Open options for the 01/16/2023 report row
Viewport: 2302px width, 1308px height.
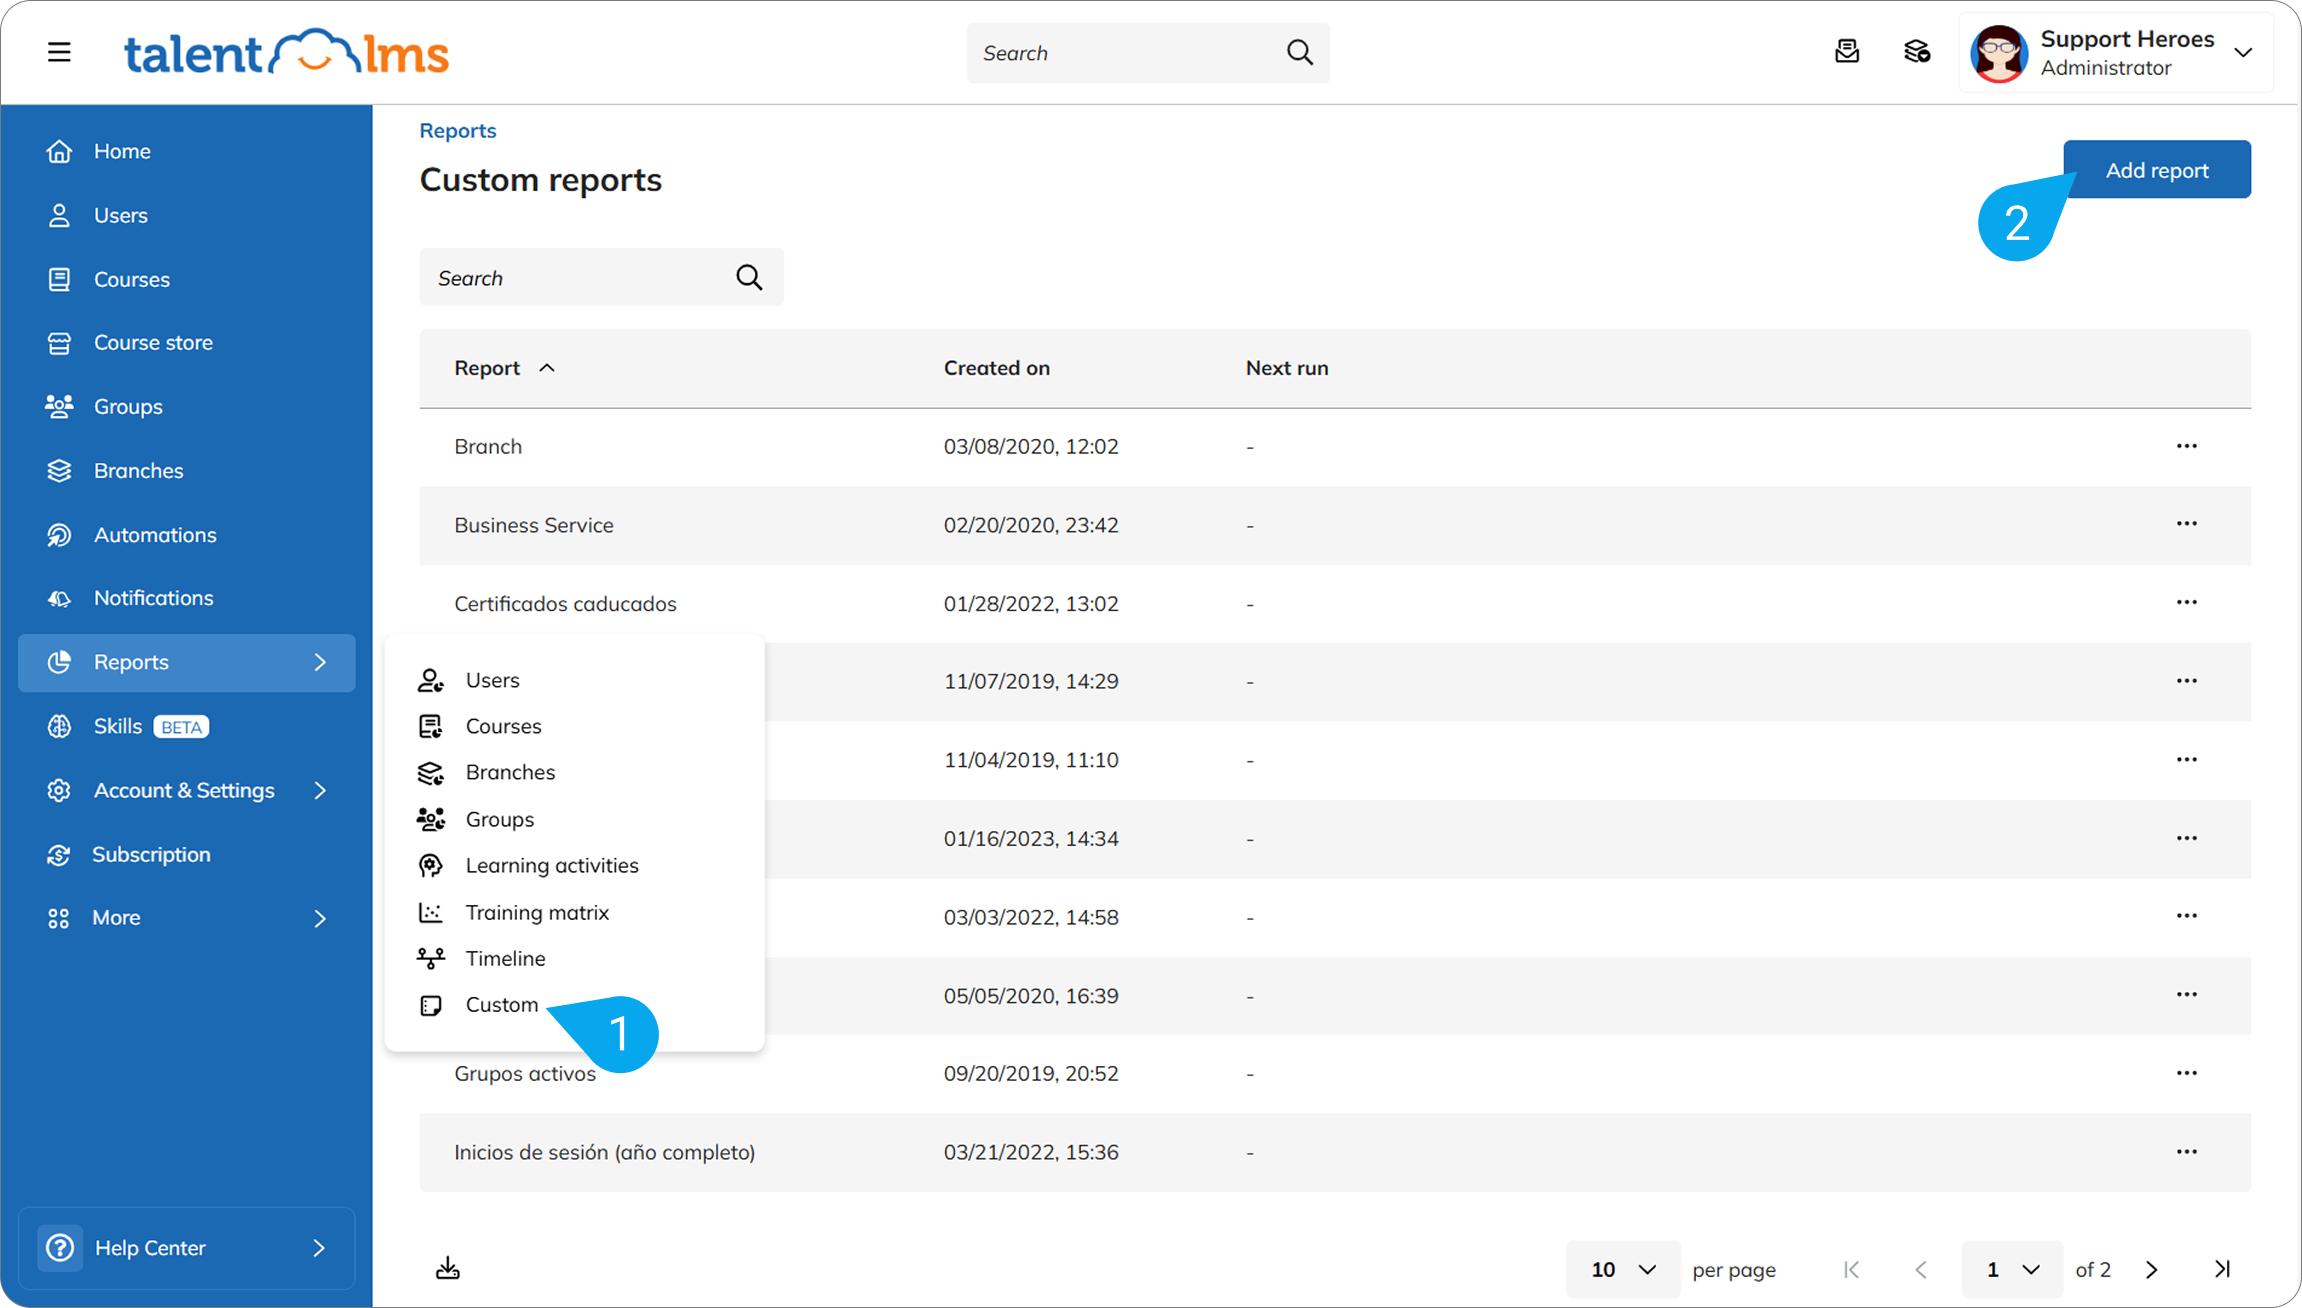[2186, 838]
